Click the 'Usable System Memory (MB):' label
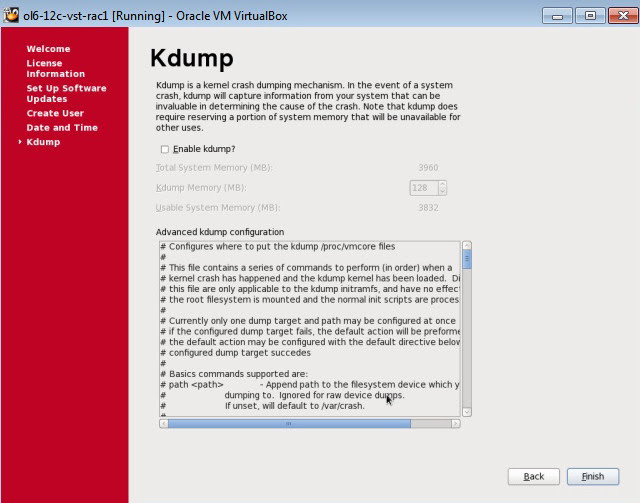 218,208
